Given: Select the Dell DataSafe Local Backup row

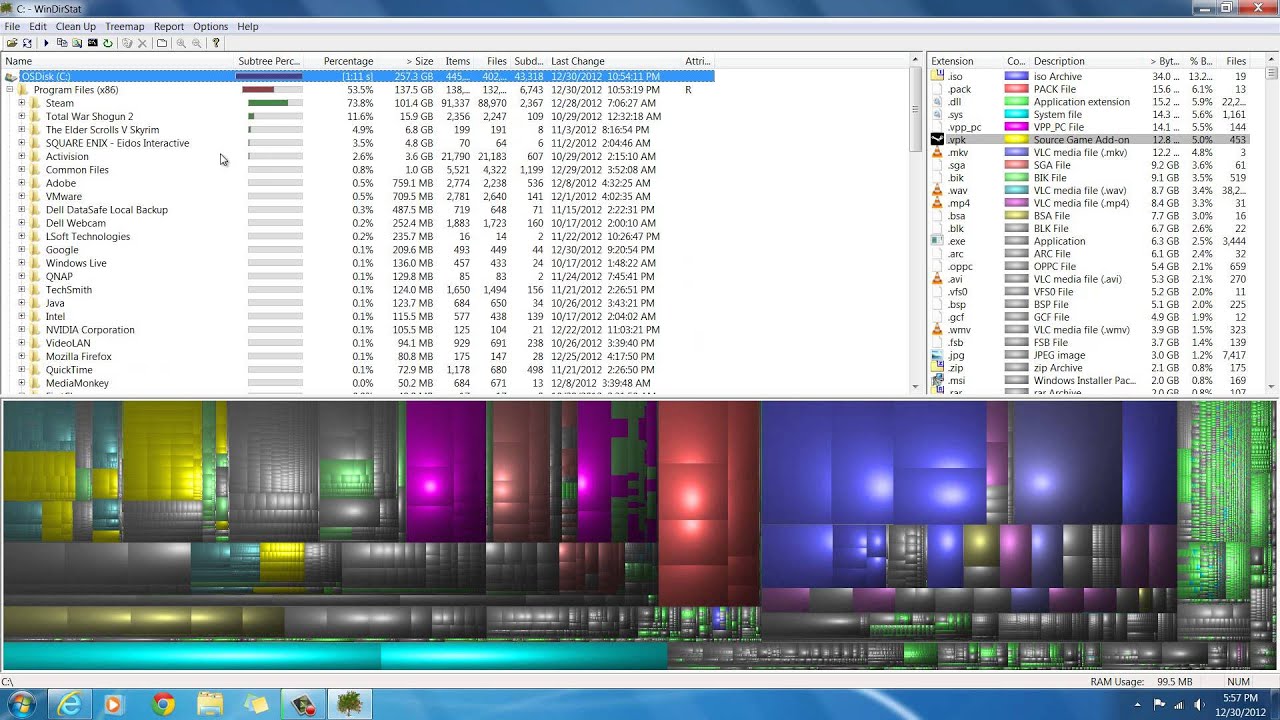Looking at the screenshot, I should tap(358, 210).
